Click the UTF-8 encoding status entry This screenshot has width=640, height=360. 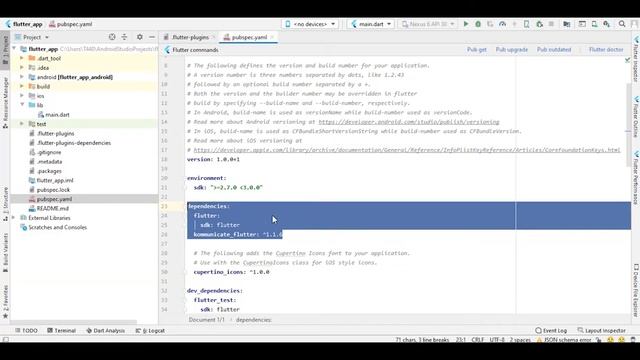497,340
